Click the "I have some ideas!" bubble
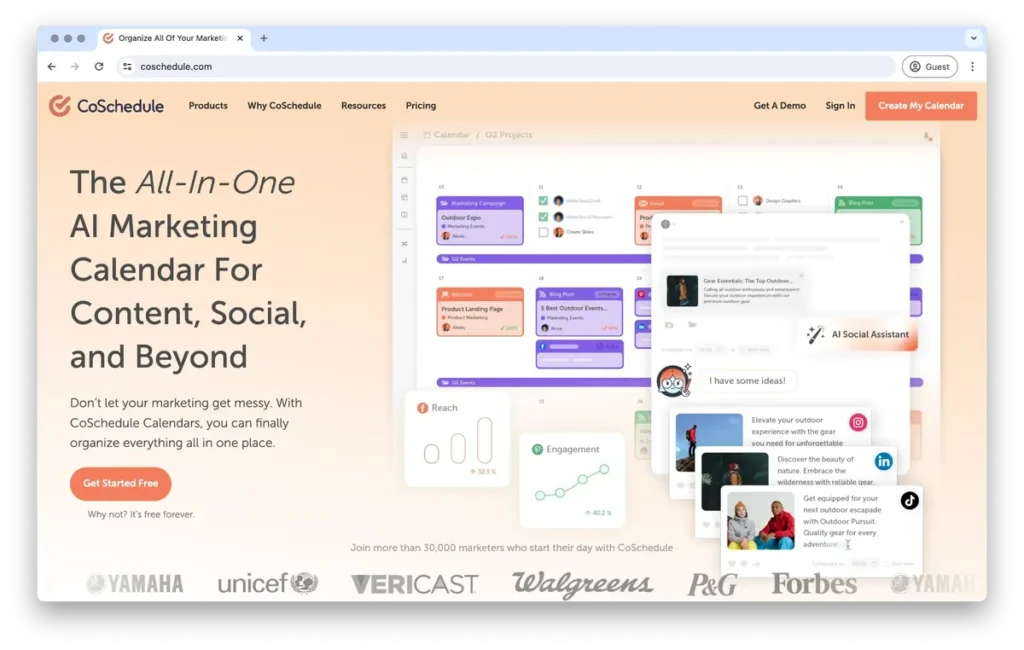Viewport: 1024px width, 650px height. (x=747, y=381)
